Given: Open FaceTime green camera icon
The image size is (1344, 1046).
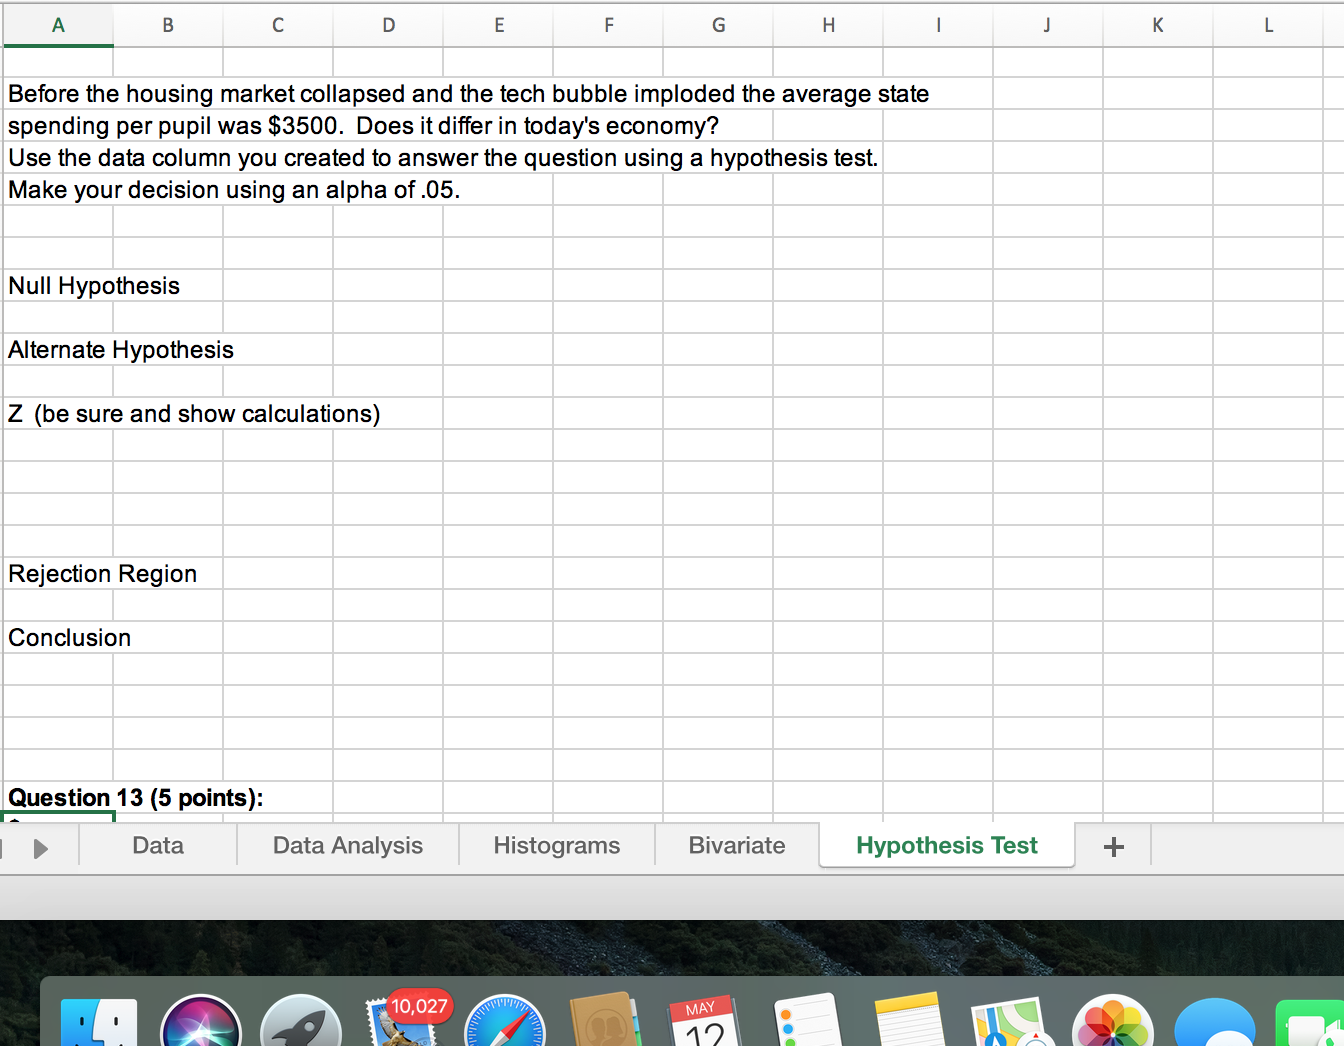Looking at the screenshot, I should click(1310, 1024).
